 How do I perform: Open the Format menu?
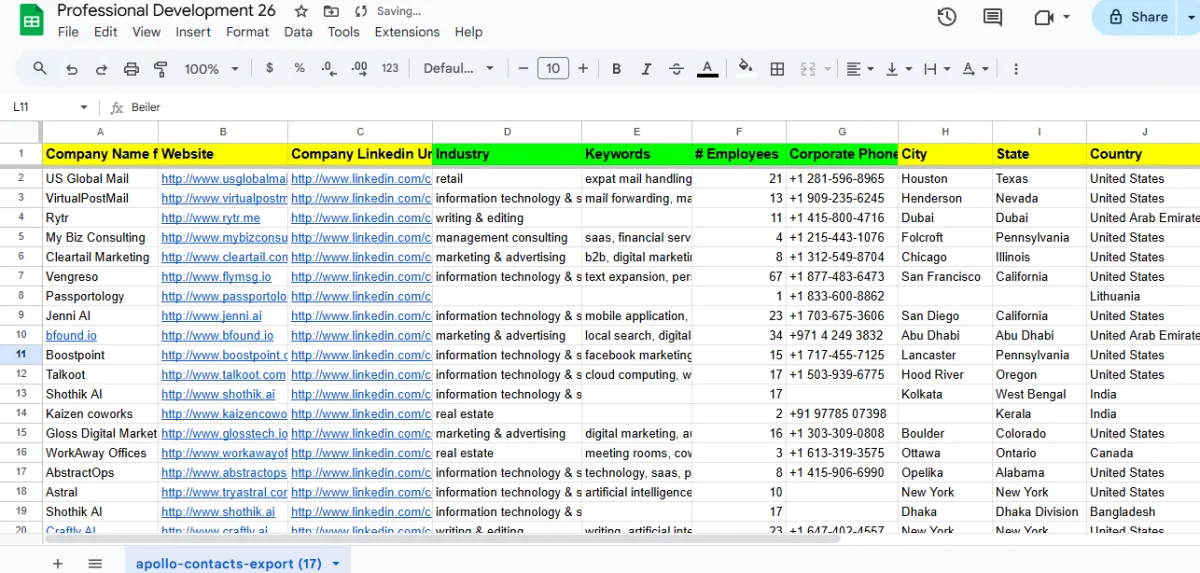tap(247, 32)
